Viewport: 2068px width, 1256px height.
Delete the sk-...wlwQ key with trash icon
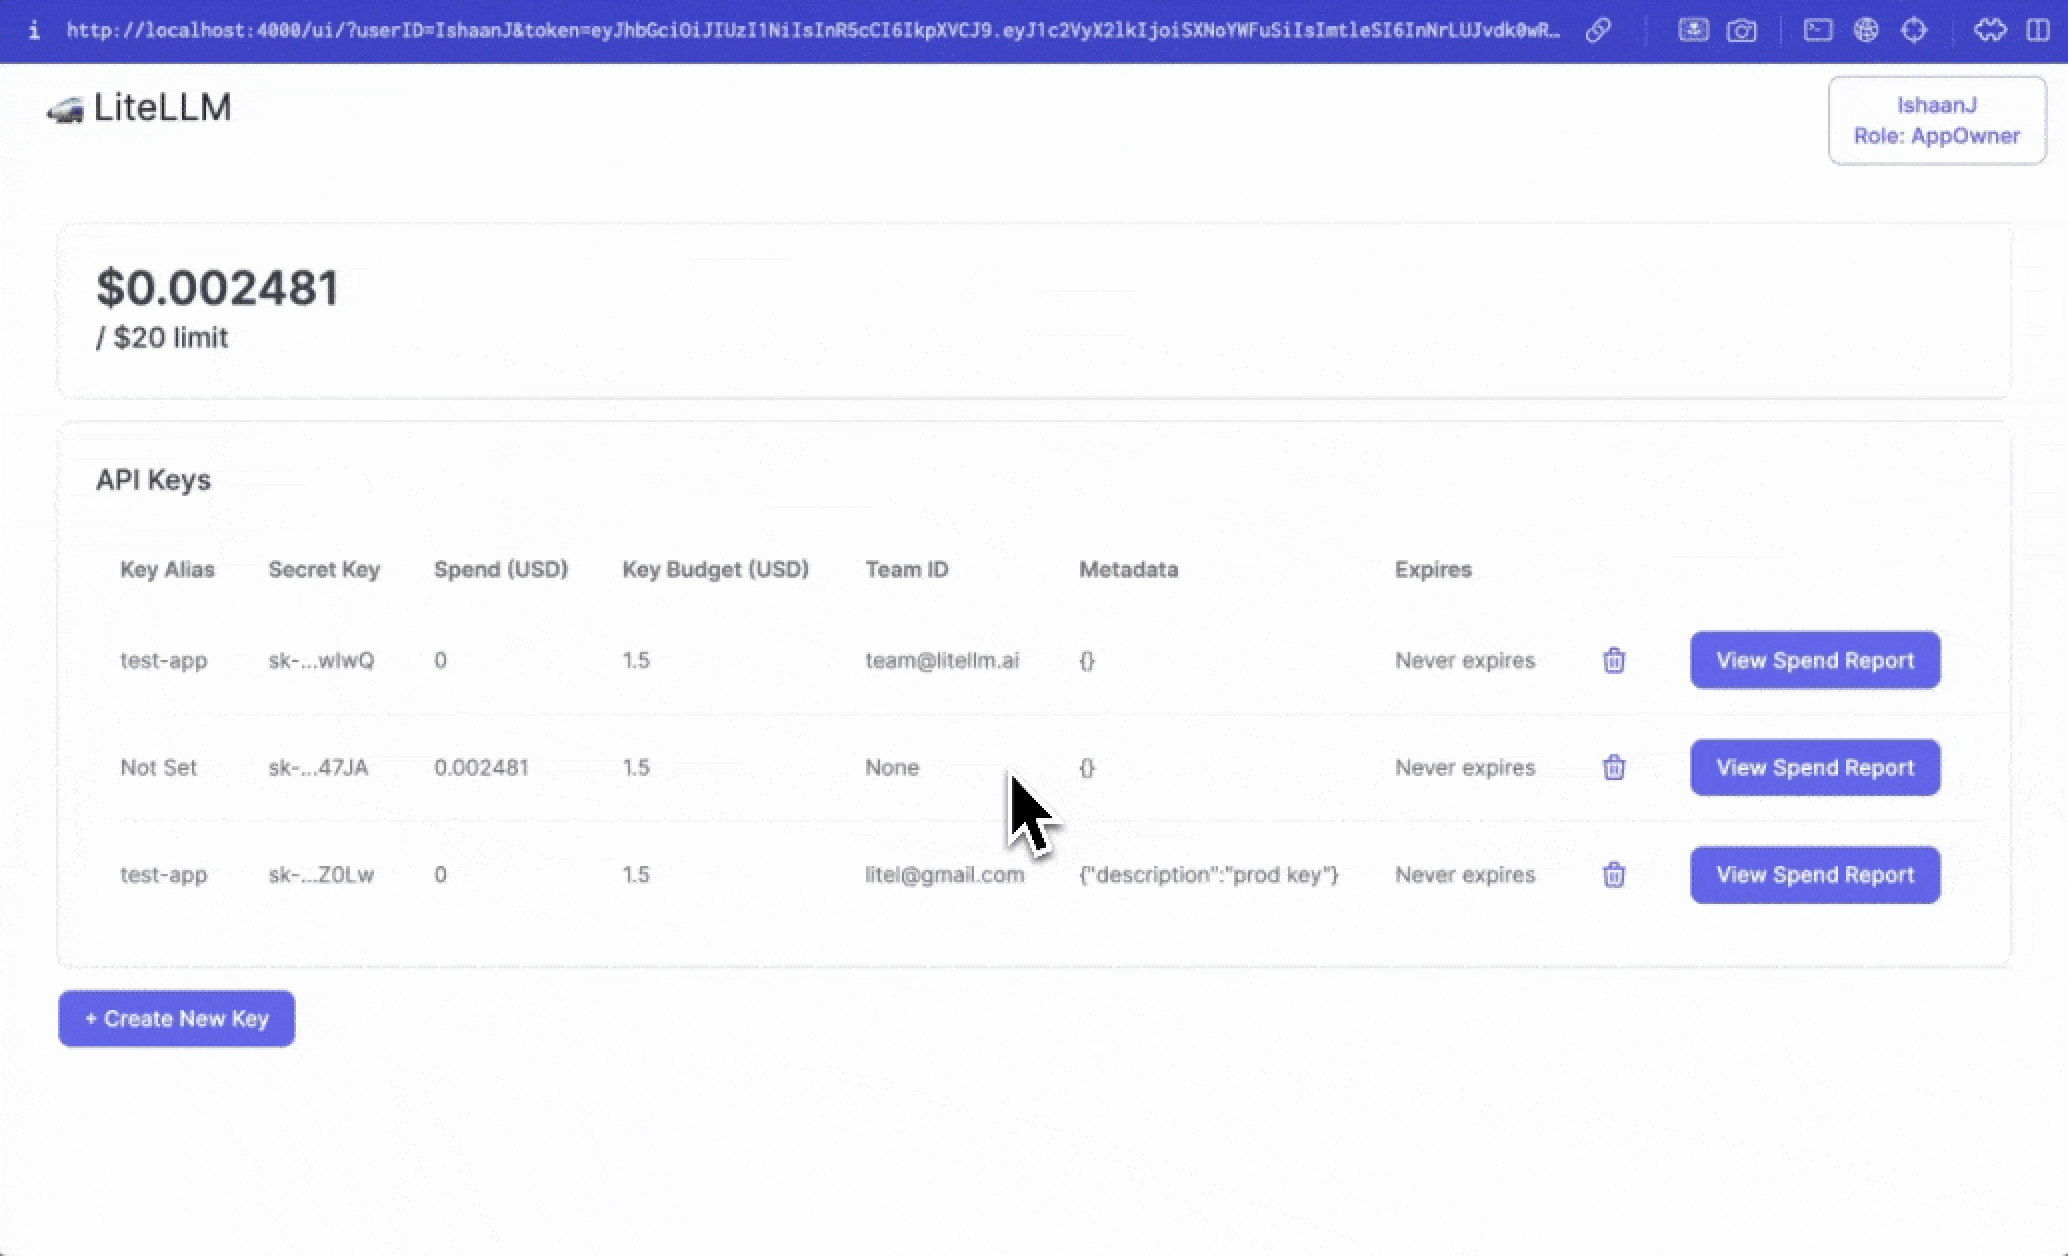pos(1613,660)
